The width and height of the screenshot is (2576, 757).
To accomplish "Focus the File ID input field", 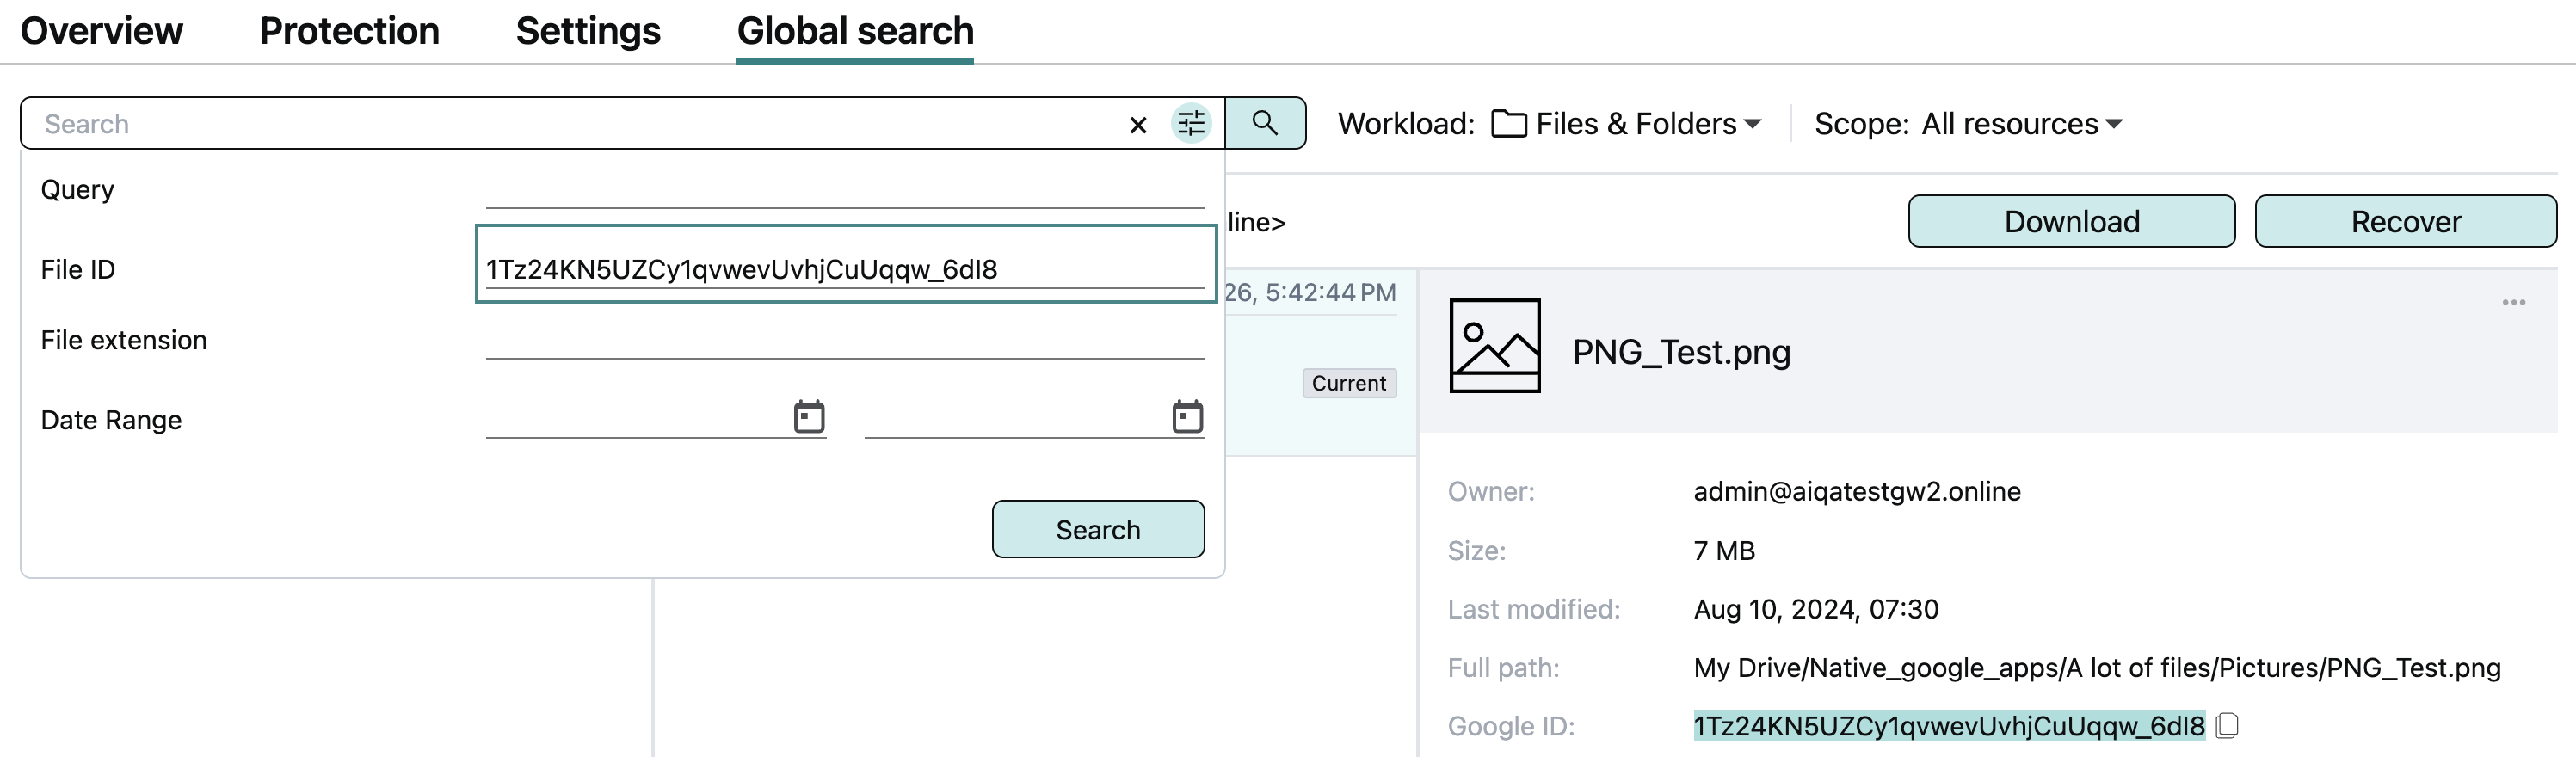I will click(844, 269).
